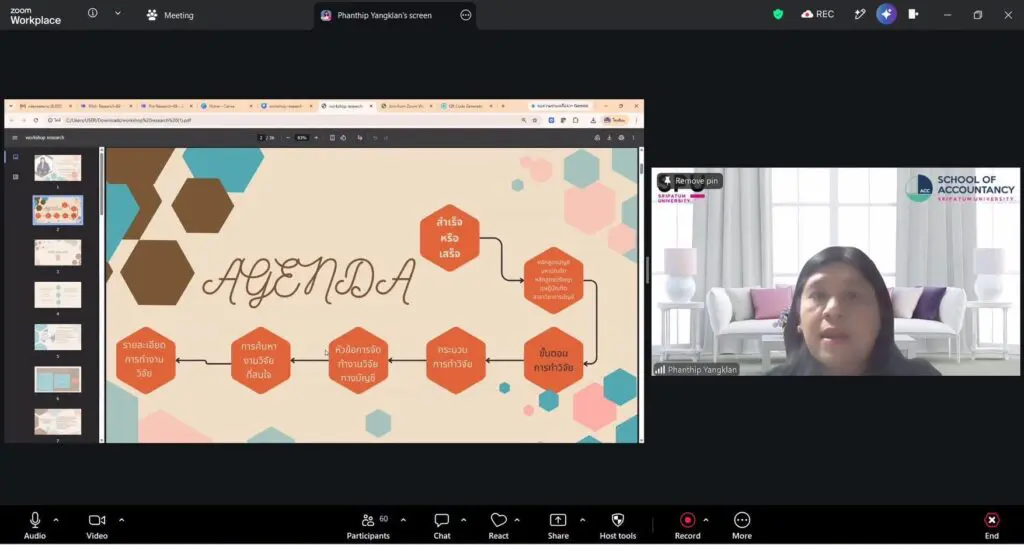Viewport: 1024px width, 545px height.
Task: Expand the Chat options arrow
Action: coord(463,520)
